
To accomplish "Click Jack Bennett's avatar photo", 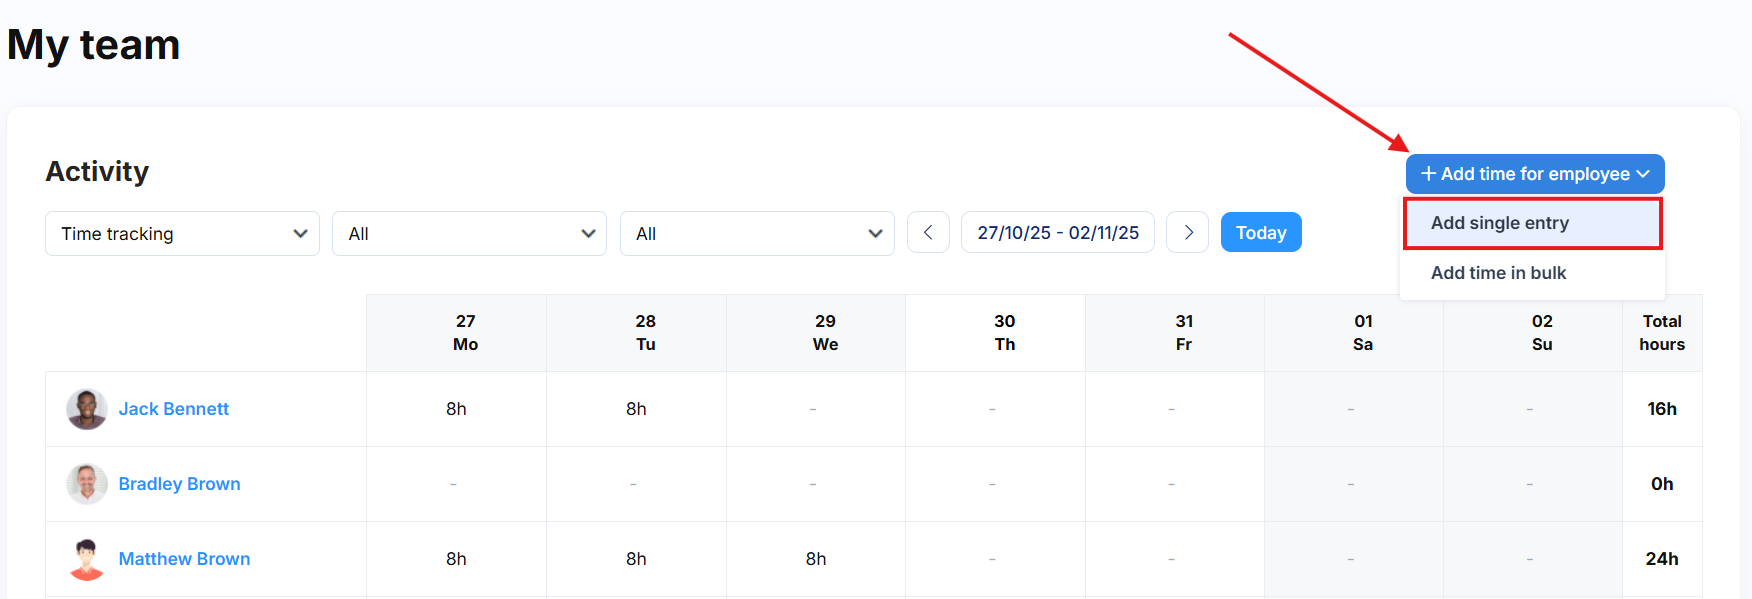I will click(x=87, y=409).
